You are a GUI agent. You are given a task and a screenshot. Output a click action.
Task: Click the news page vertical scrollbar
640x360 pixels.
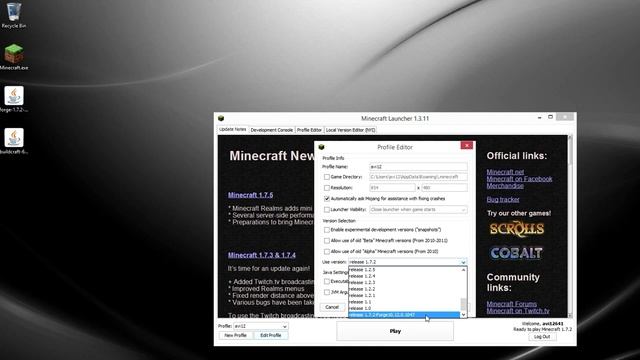point(570,227)
